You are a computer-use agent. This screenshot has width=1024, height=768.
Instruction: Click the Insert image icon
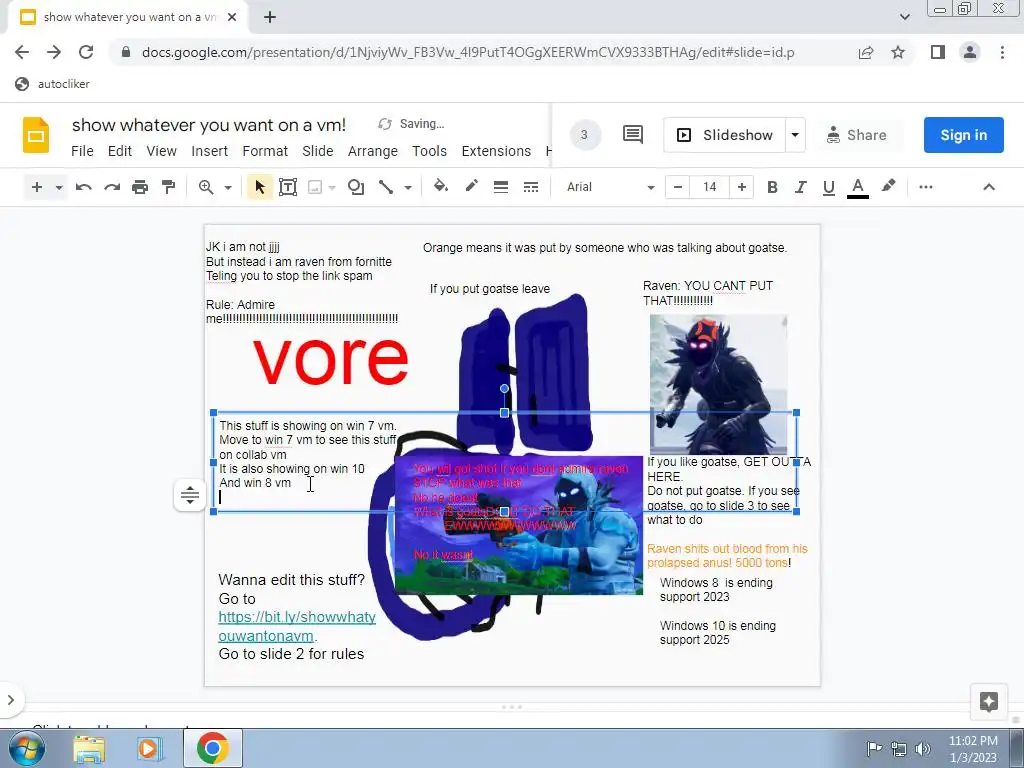pos(315,187)
